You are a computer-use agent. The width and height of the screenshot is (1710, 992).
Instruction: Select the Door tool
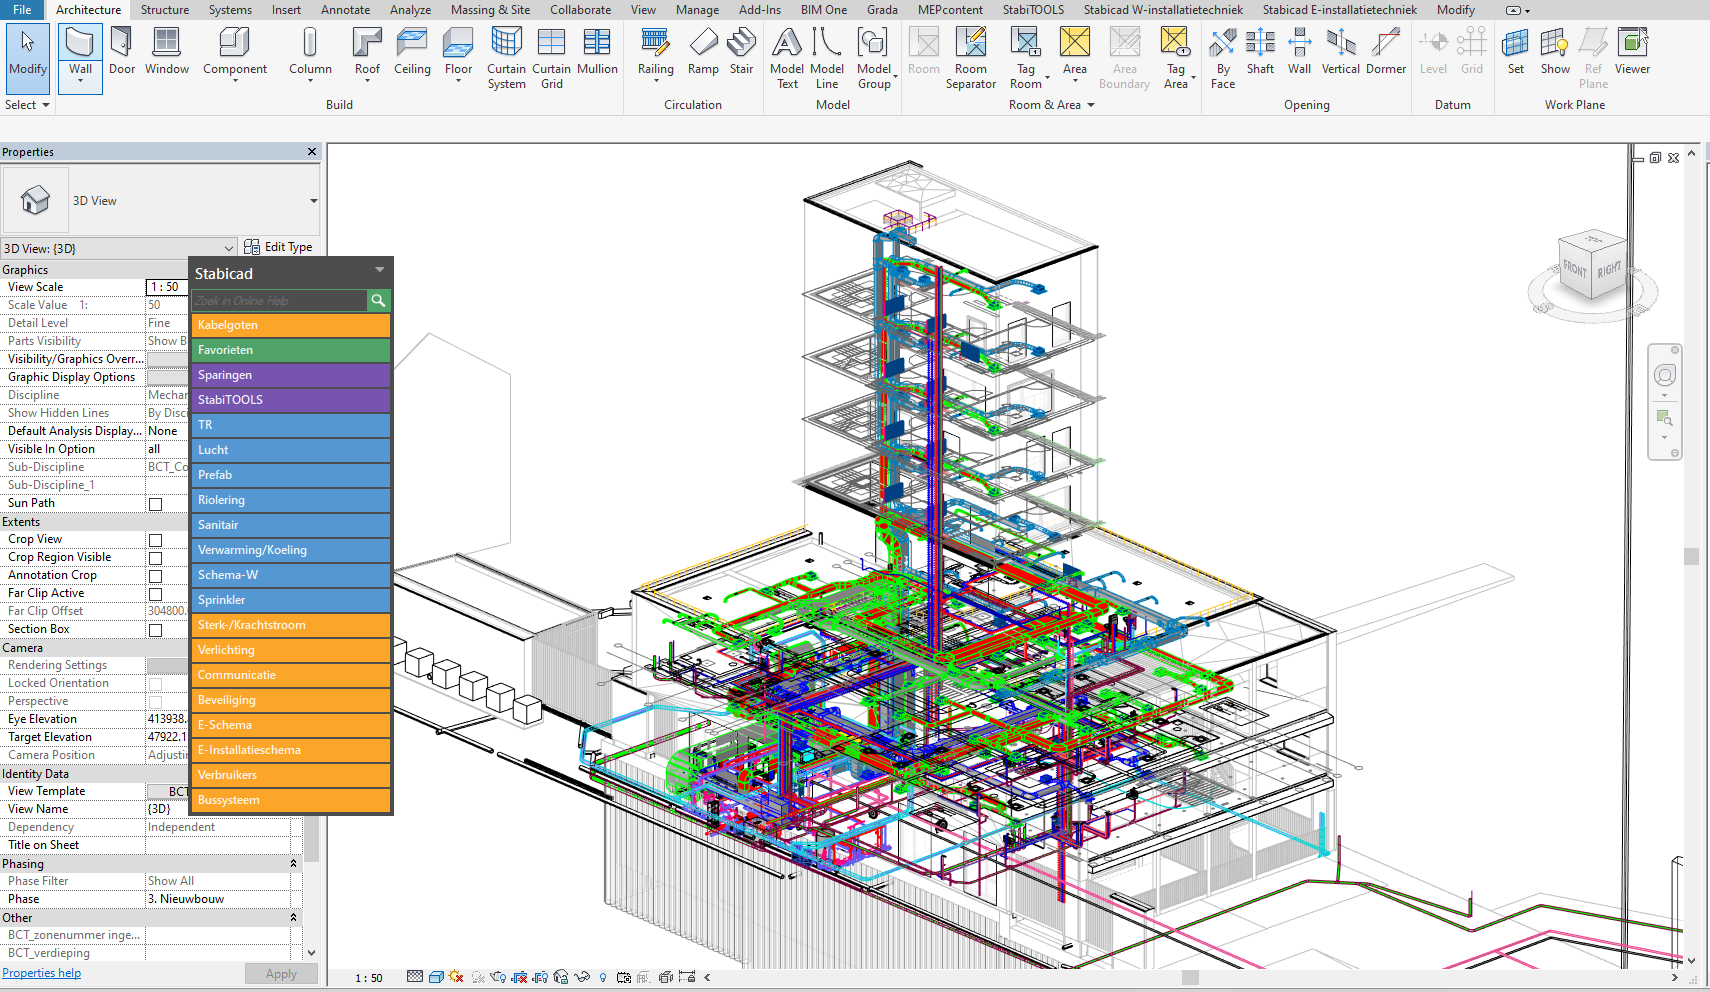[x=122, y=52]
